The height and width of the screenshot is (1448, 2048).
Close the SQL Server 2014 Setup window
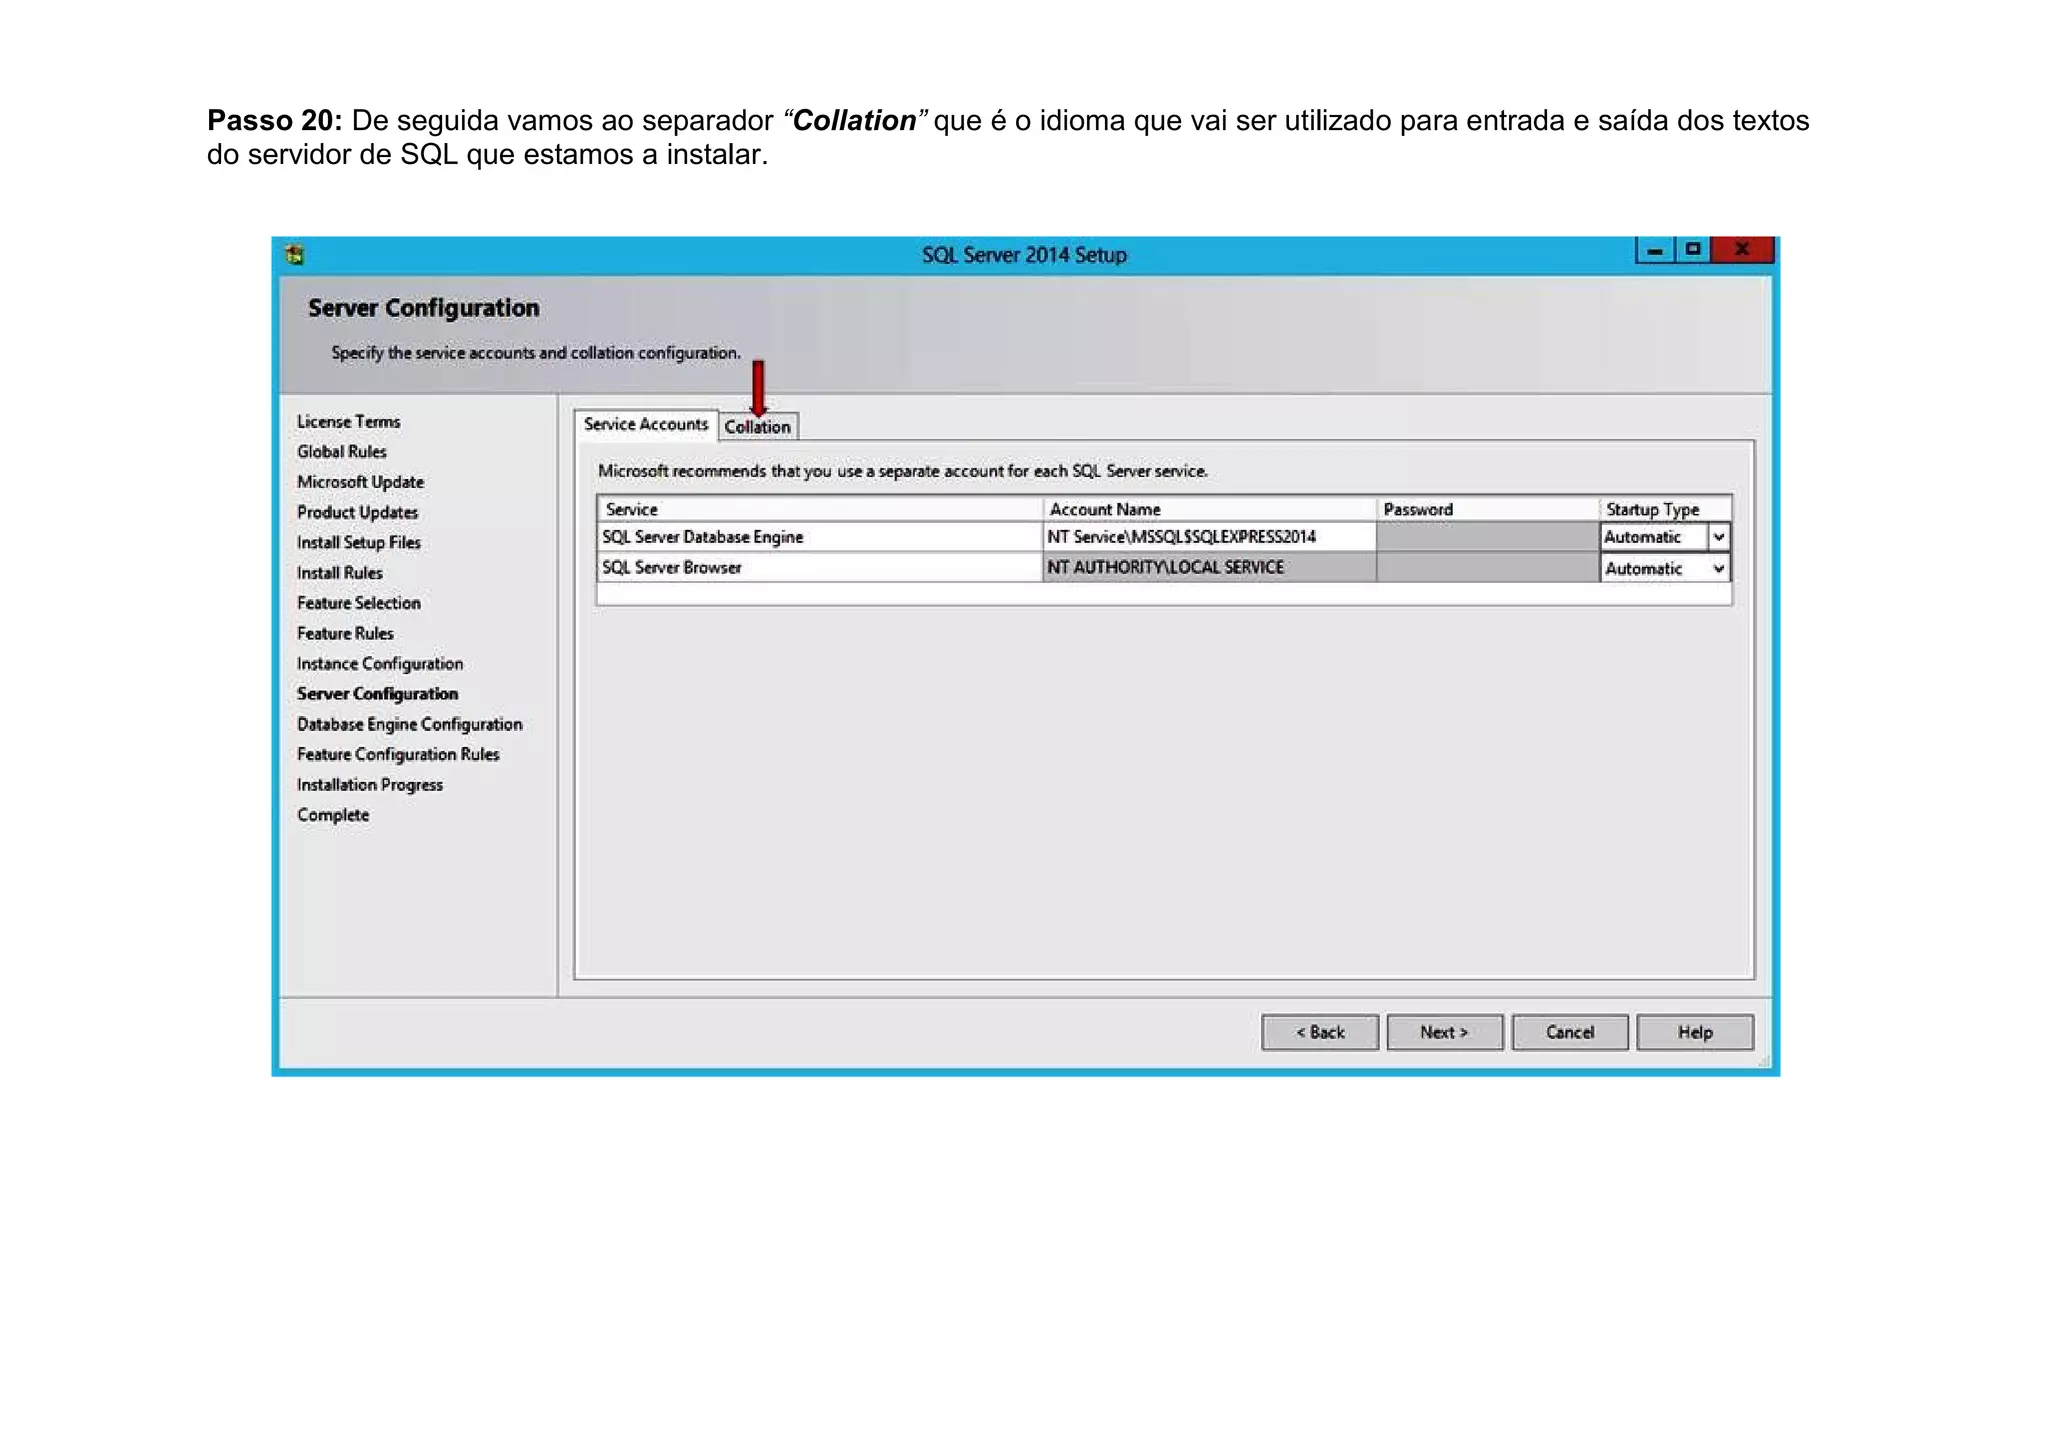tap(1741, 250)
